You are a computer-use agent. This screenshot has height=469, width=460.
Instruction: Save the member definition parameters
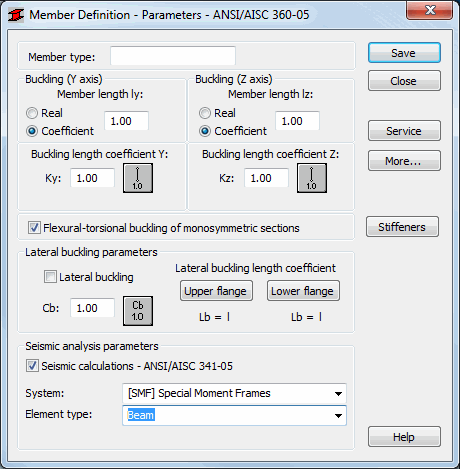click(404, 53)
